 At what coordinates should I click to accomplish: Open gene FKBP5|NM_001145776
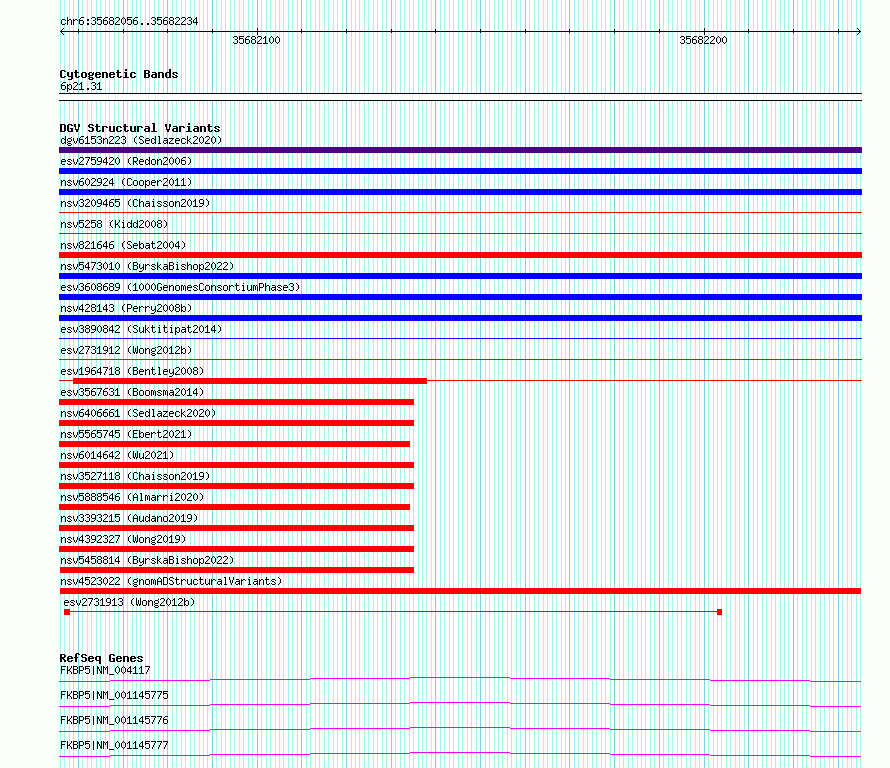114,720
